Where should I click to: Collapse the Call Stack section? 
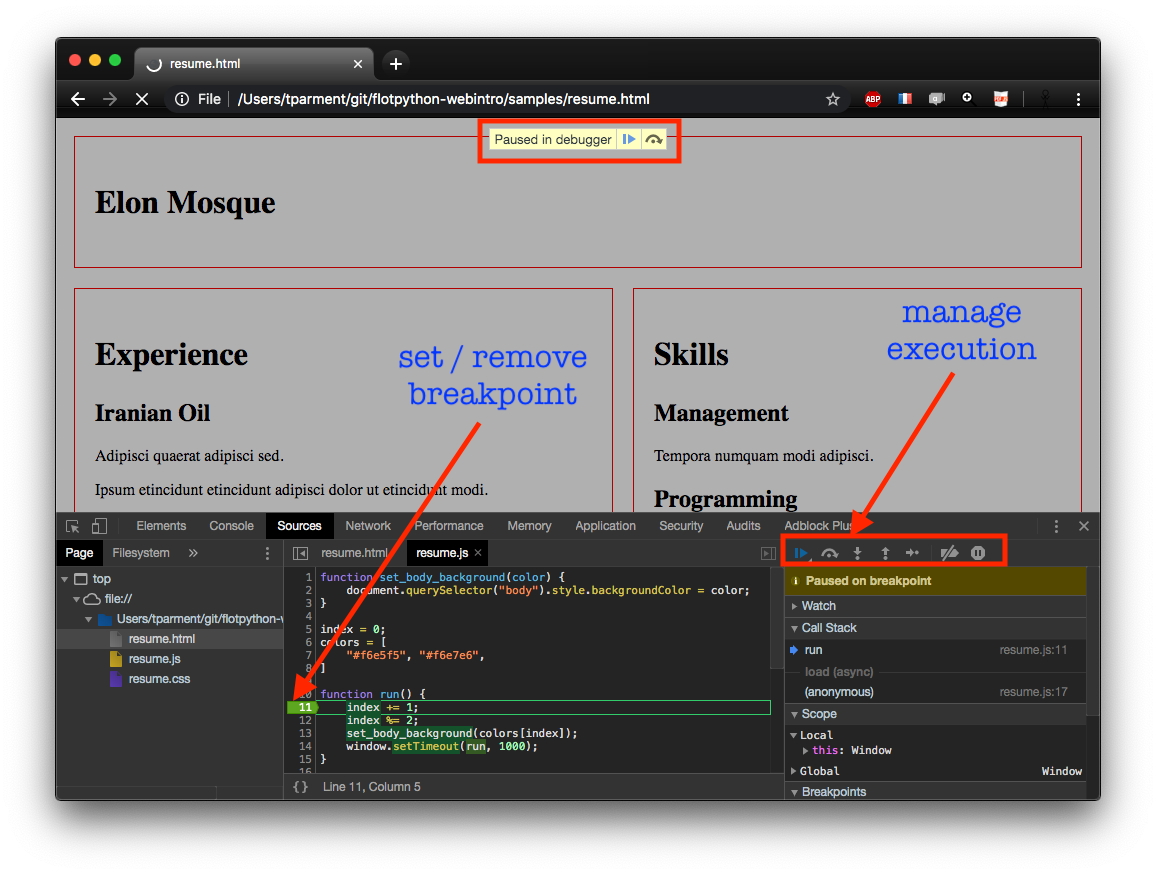(829, 628)
